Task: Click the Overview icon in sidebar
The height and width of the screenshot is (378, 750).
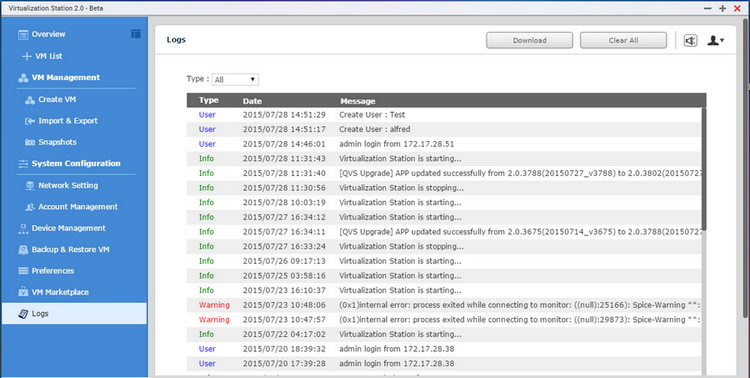Action: pos(23,34)
